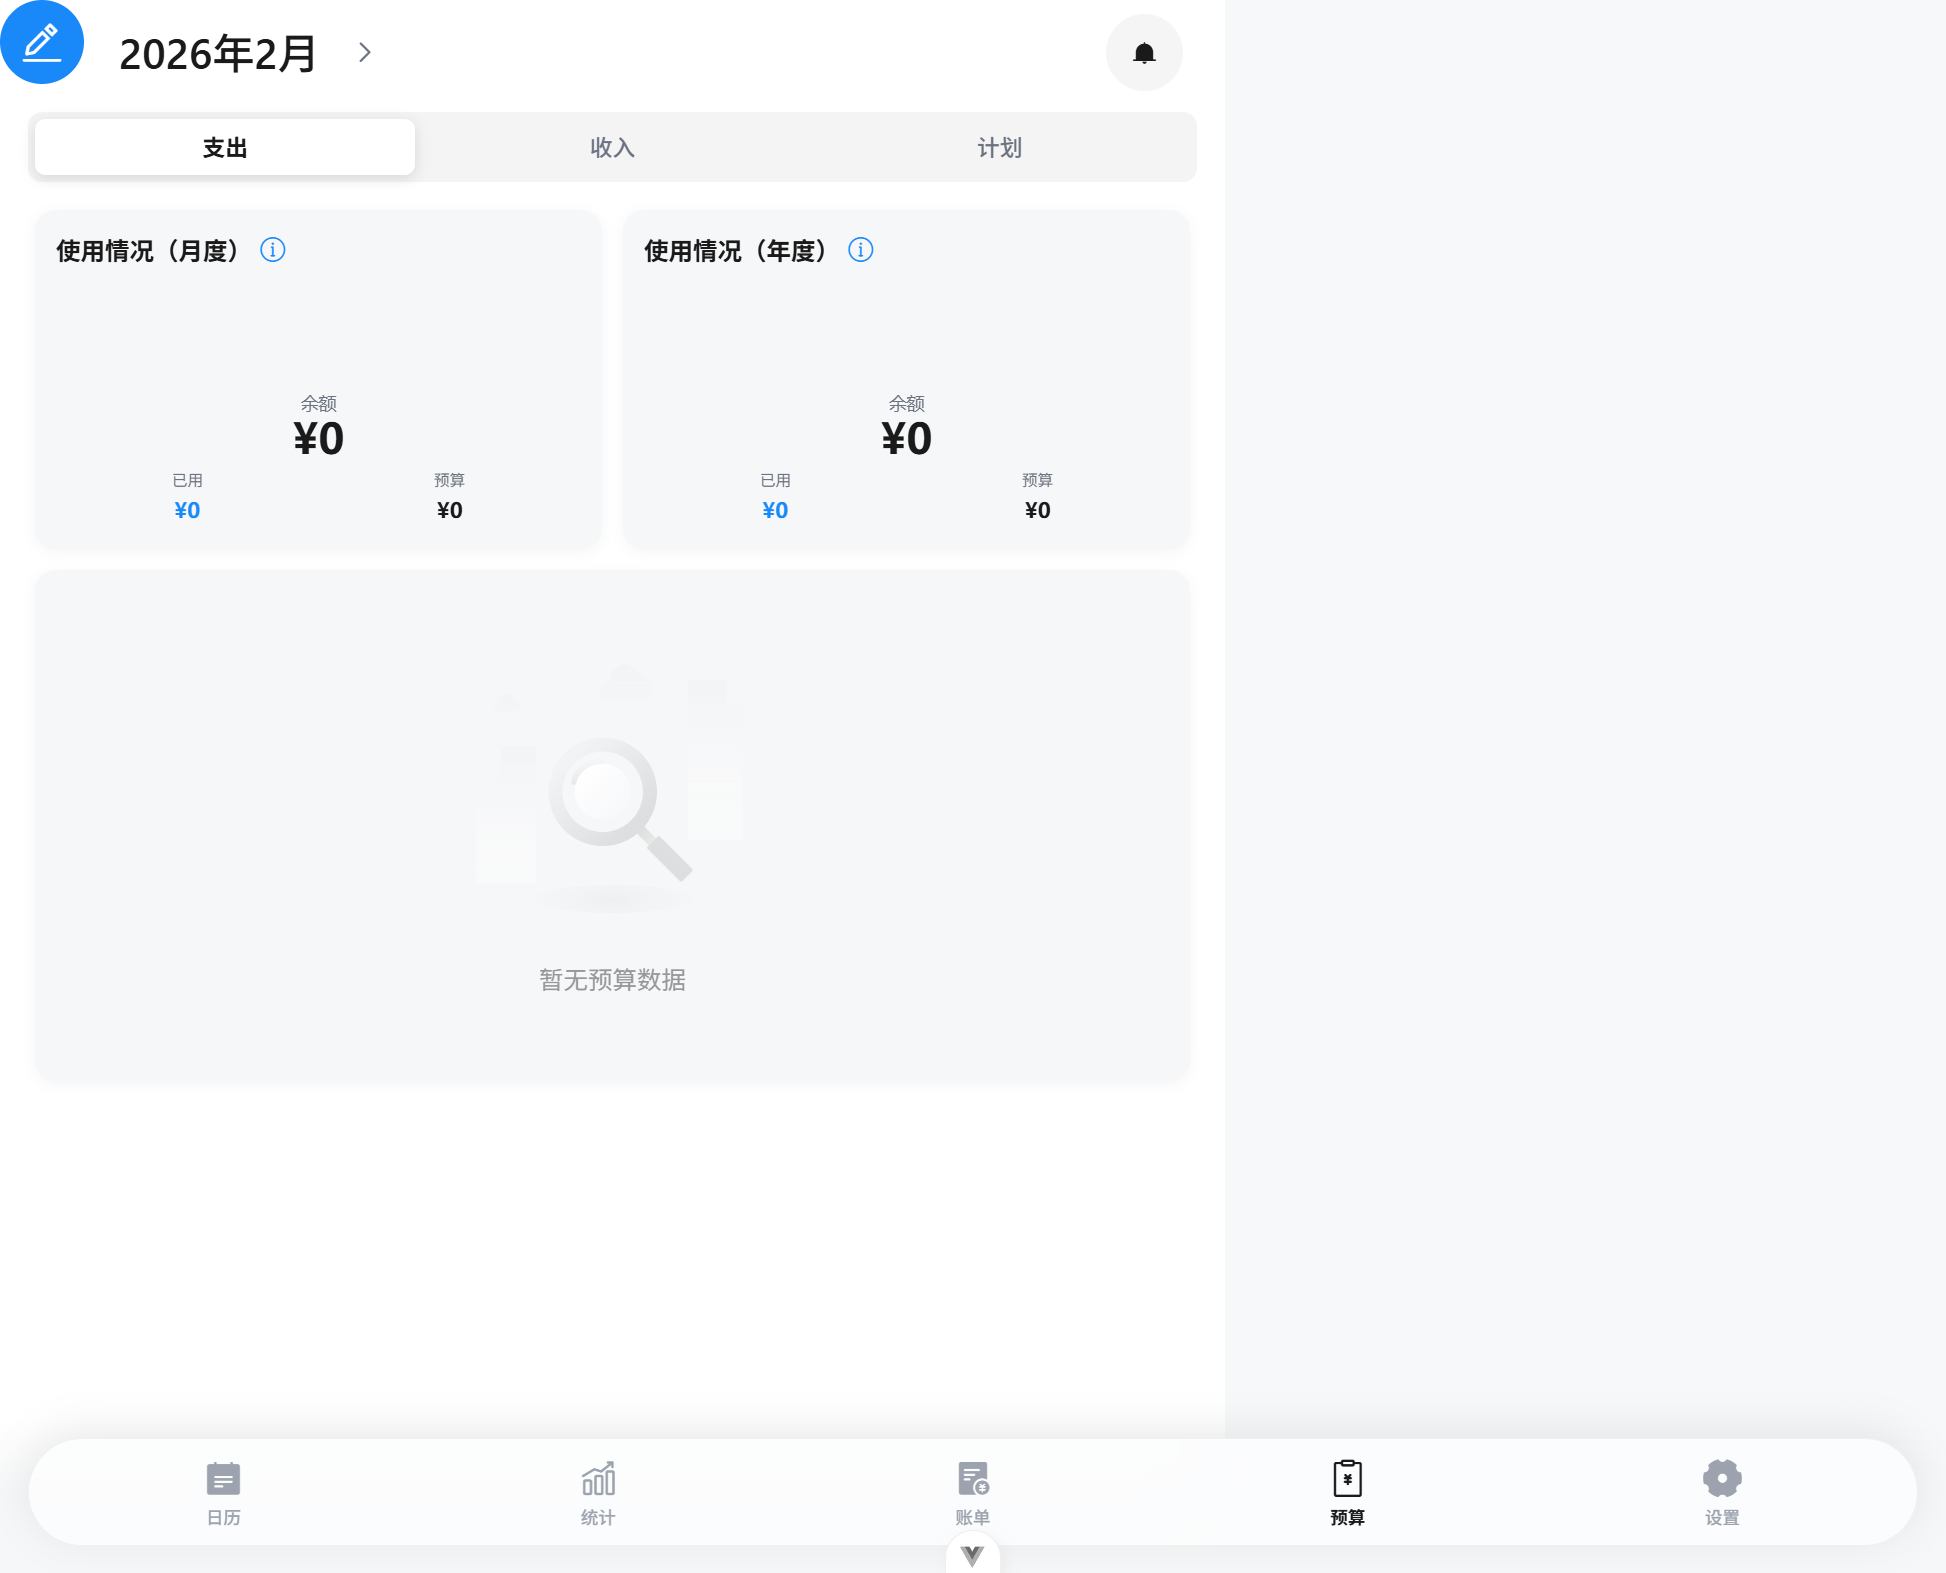Image resolution: width=1946 pixels, height=1573 pixels.
Task: Switch to the 收入 income segment
Action: pyautogui.click(x=612, y=148)
